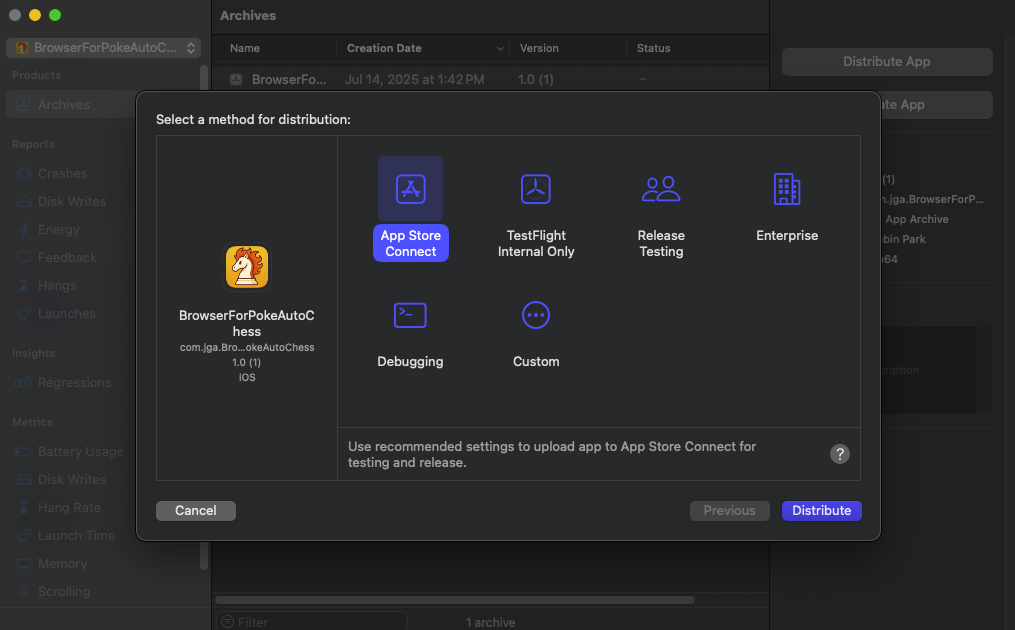Click the Regressions chart icon
The width and height of the screenshot is (1015, 630).
coord(23,383)
